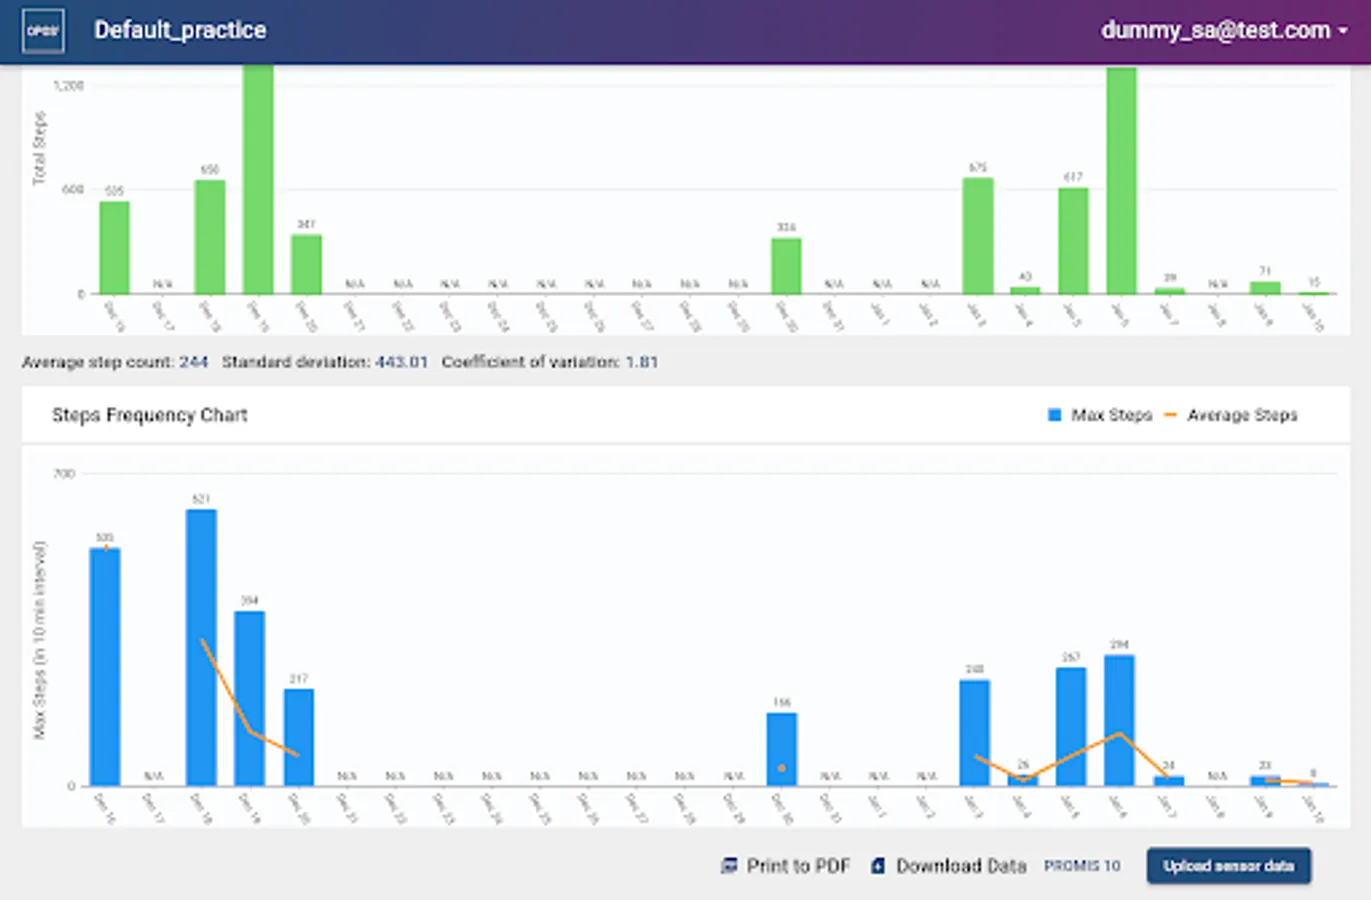Click the Default_practice title

[180, 30]
